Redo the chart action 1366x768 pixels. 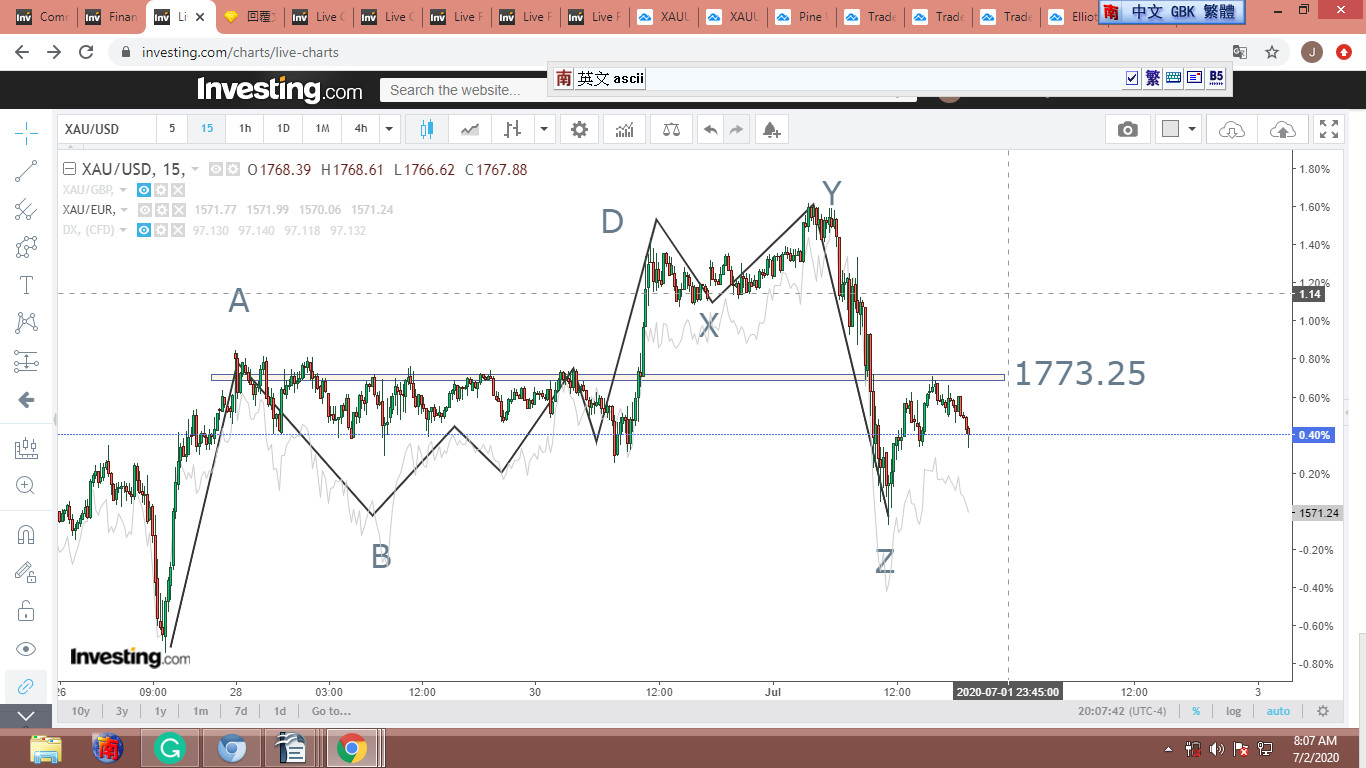pos(736,129)
